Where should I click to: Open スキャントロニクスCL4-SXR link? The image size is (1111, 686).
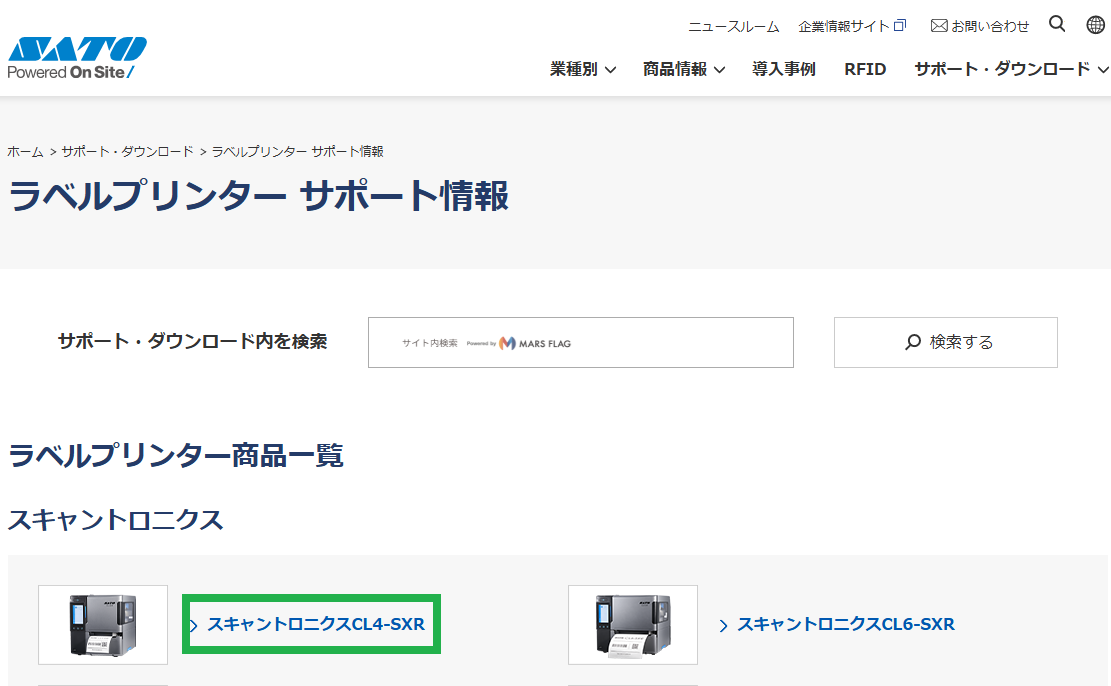(316, 624)
